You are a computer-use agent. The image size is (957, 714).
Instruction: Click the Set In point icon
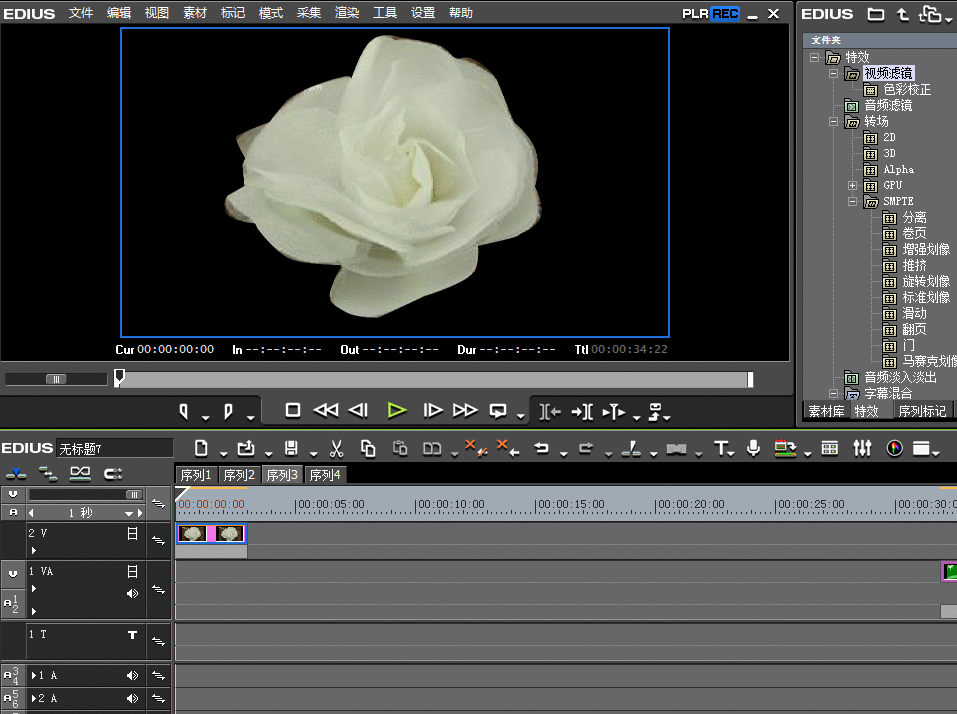coord(184,410)
